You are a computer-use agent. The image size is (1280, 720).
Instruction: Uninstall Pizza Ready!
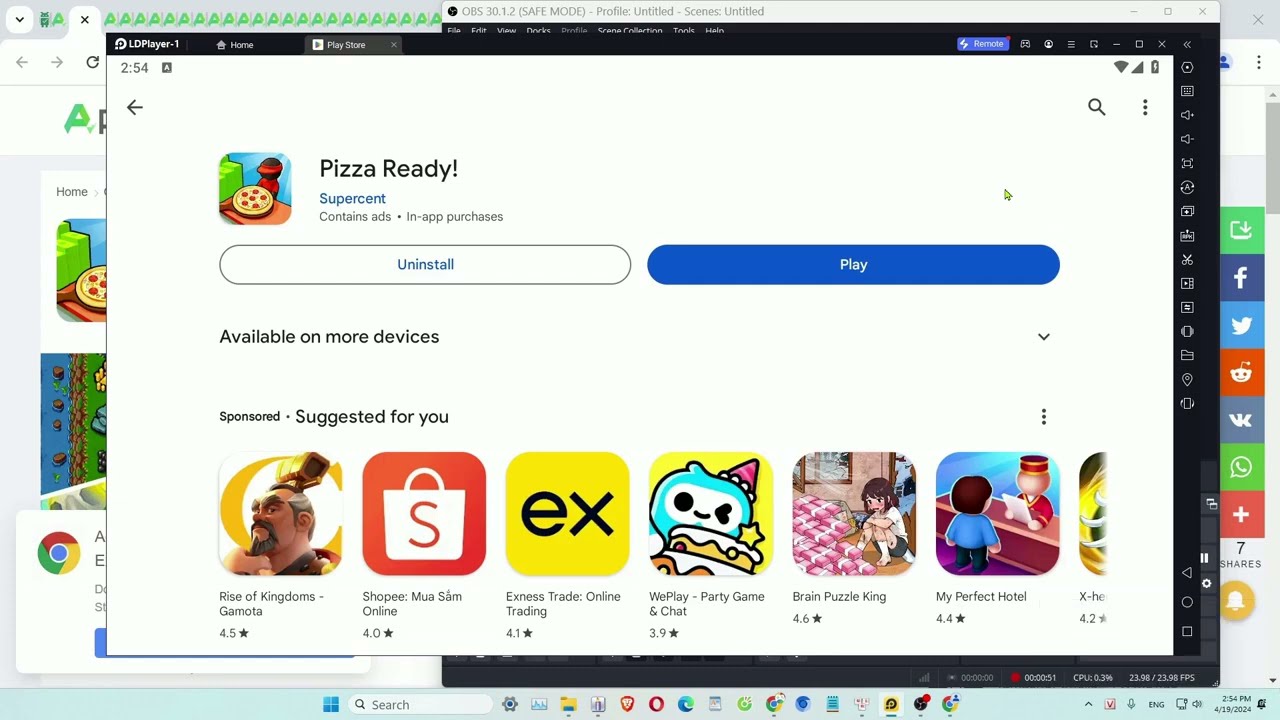pyautogui.click(x=425, y=264)
